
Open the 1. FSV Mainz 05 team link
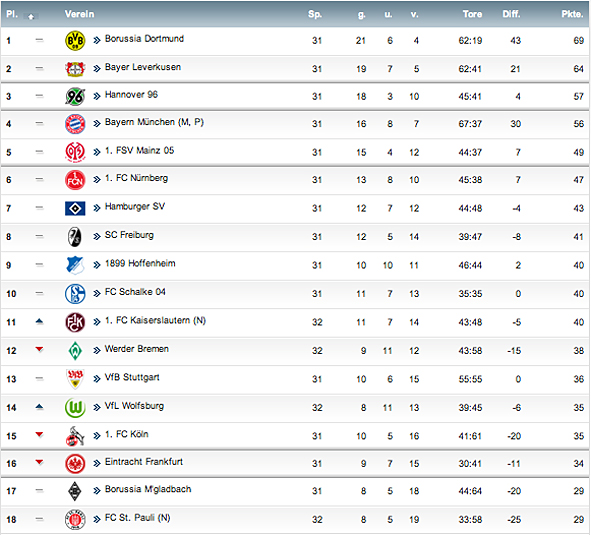pyautogui.click(x=139, y=151)
